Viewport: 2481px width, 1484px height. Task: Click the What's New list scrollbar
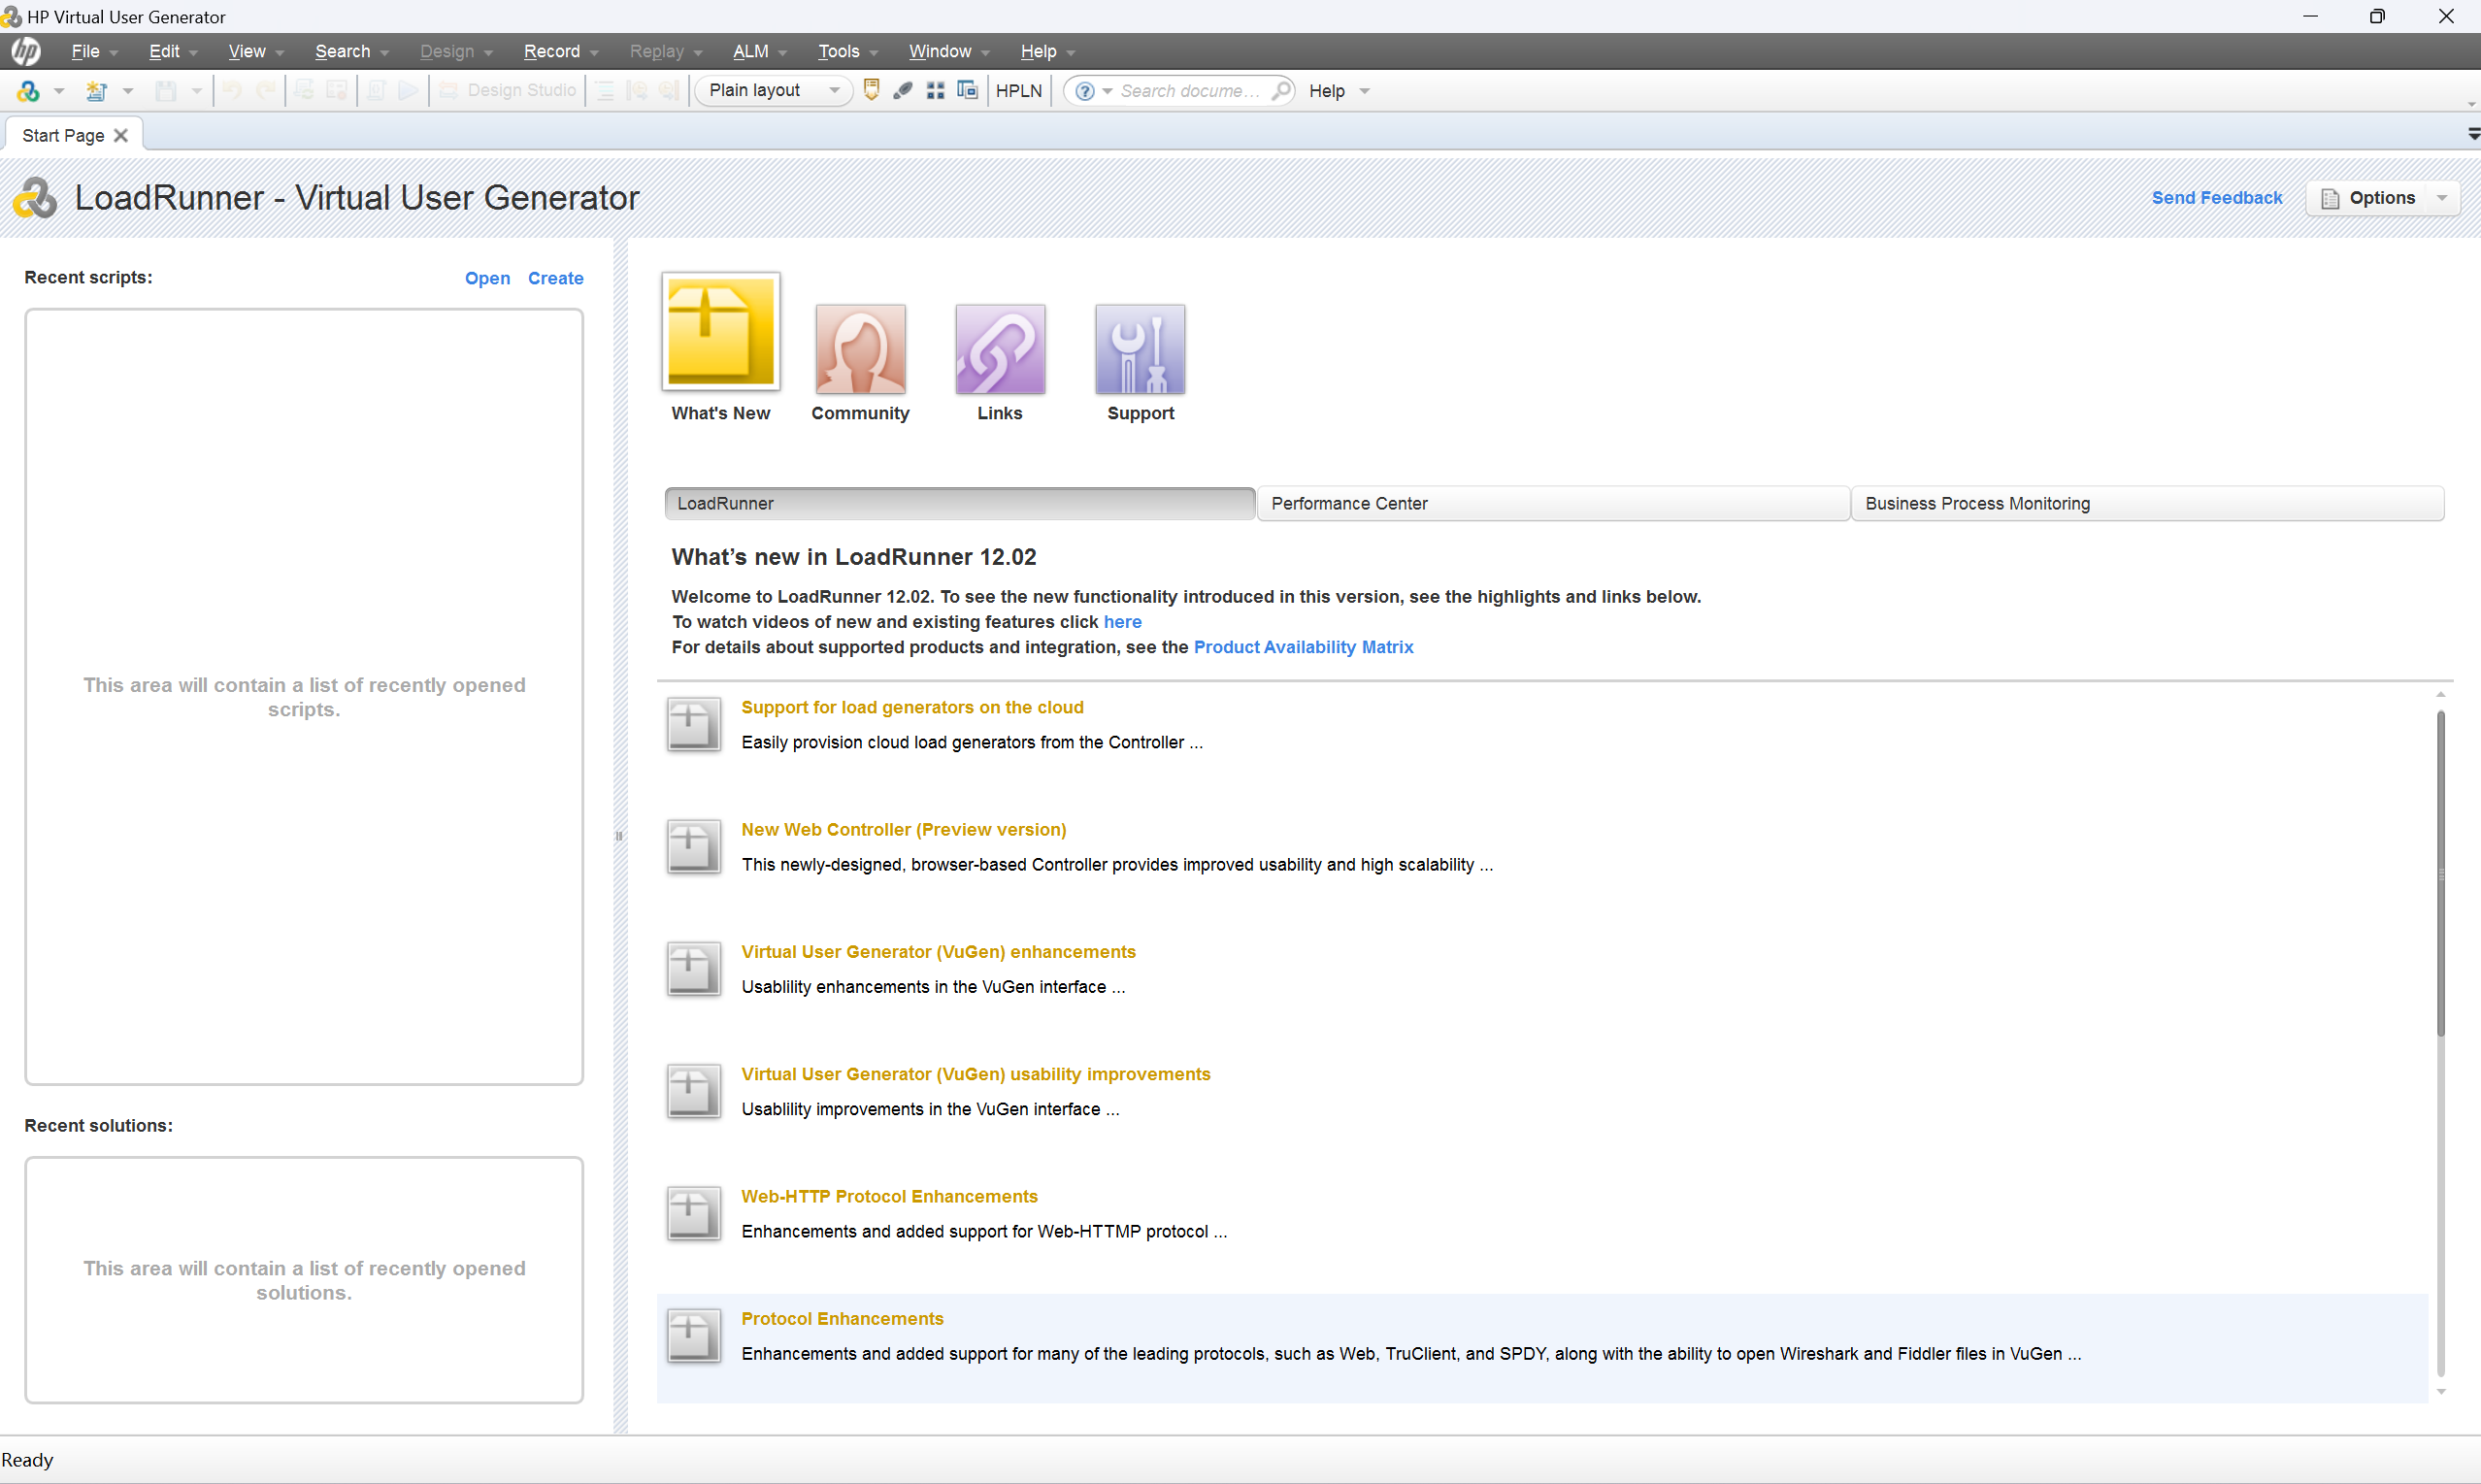(x=2440, y=872)
